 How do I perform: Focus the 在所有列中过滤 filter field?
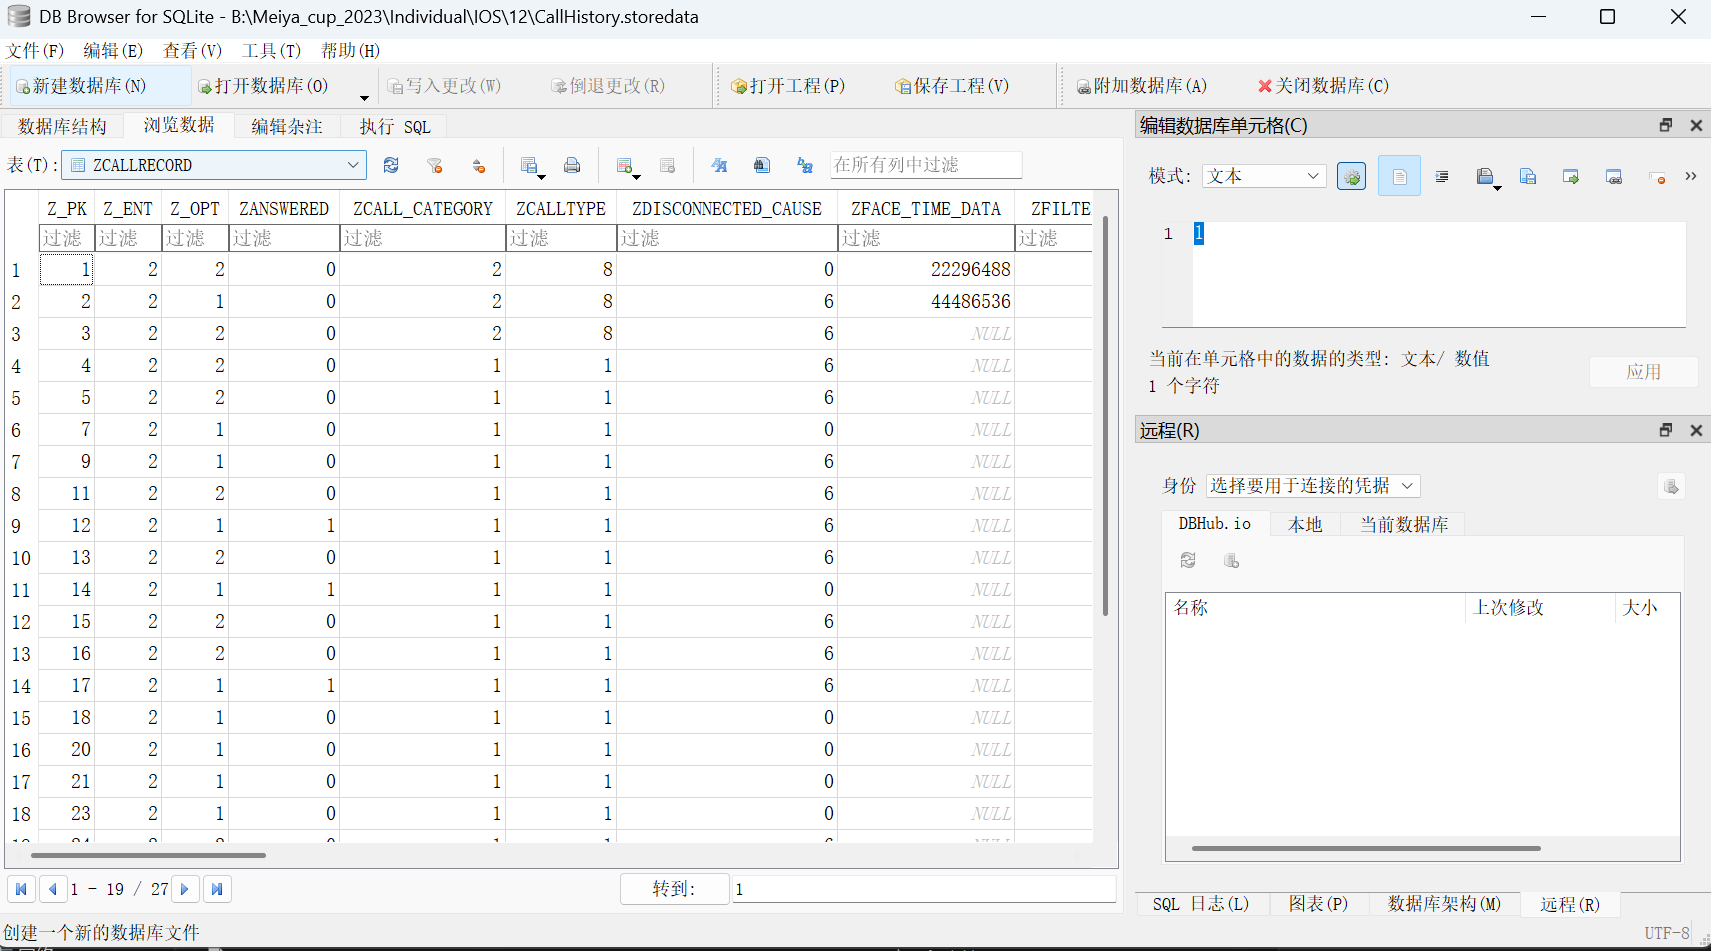[x=926, y=165]
